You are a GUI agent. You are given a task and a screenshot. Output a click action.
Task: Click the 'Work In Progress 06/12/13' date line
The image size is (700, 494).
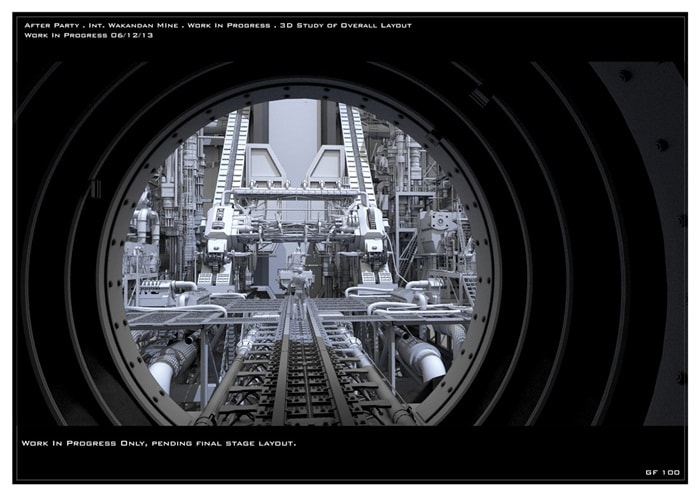[x=88, y=35]
